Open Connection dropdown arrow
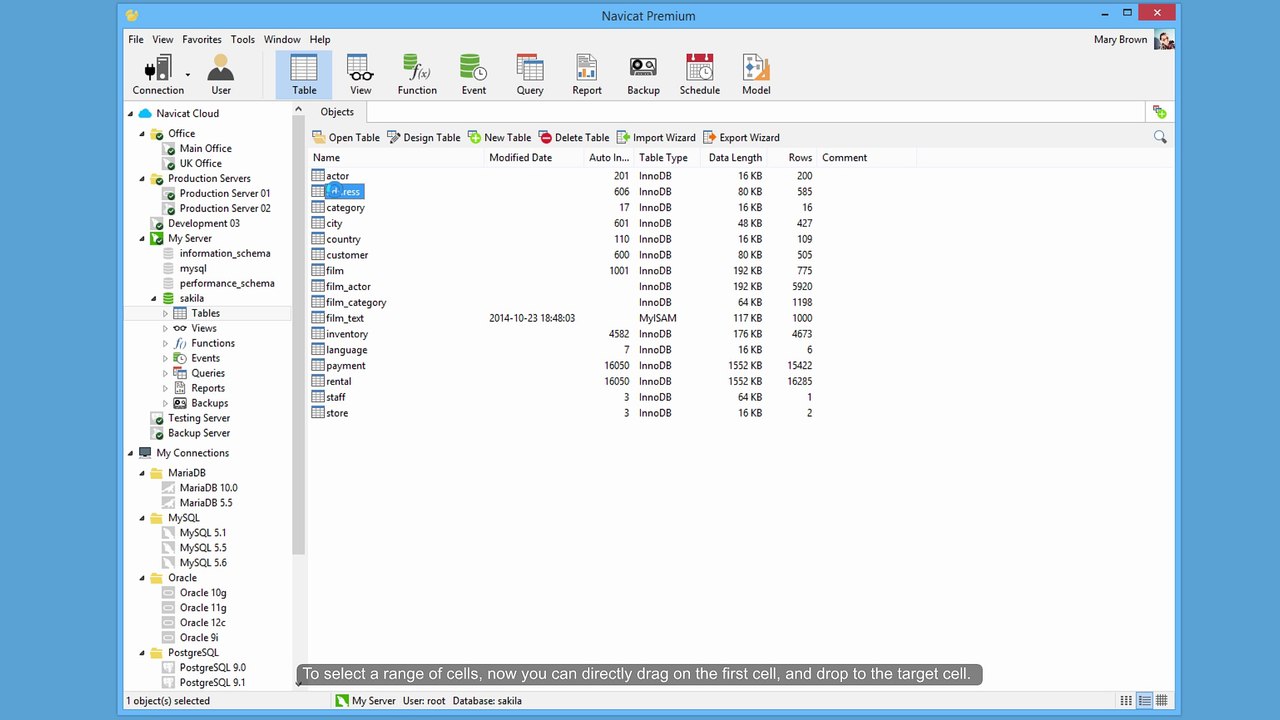Viewport: 1280px width, 720px height. (188, 74)
